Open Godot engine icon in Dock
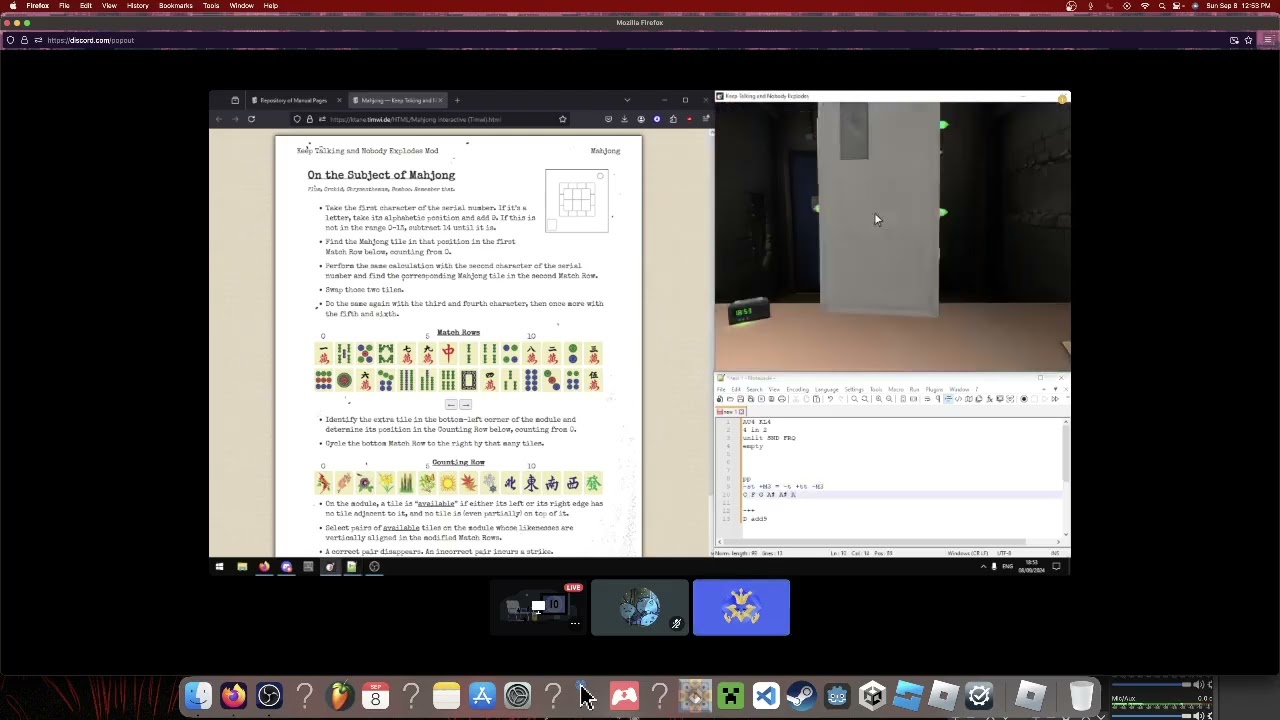1280x720 pixels. pos(837,695)
